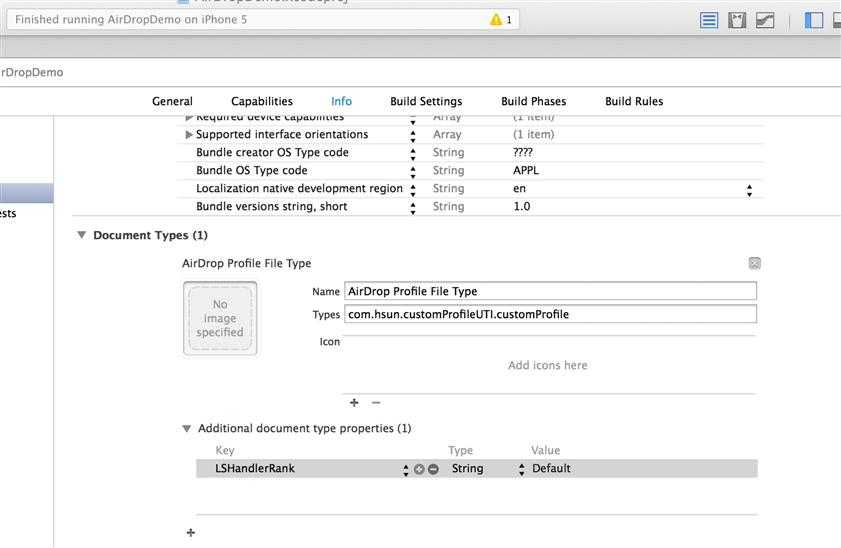
Task: Delete the LSHandlerRank property row
Action: [x=433, y=469]
